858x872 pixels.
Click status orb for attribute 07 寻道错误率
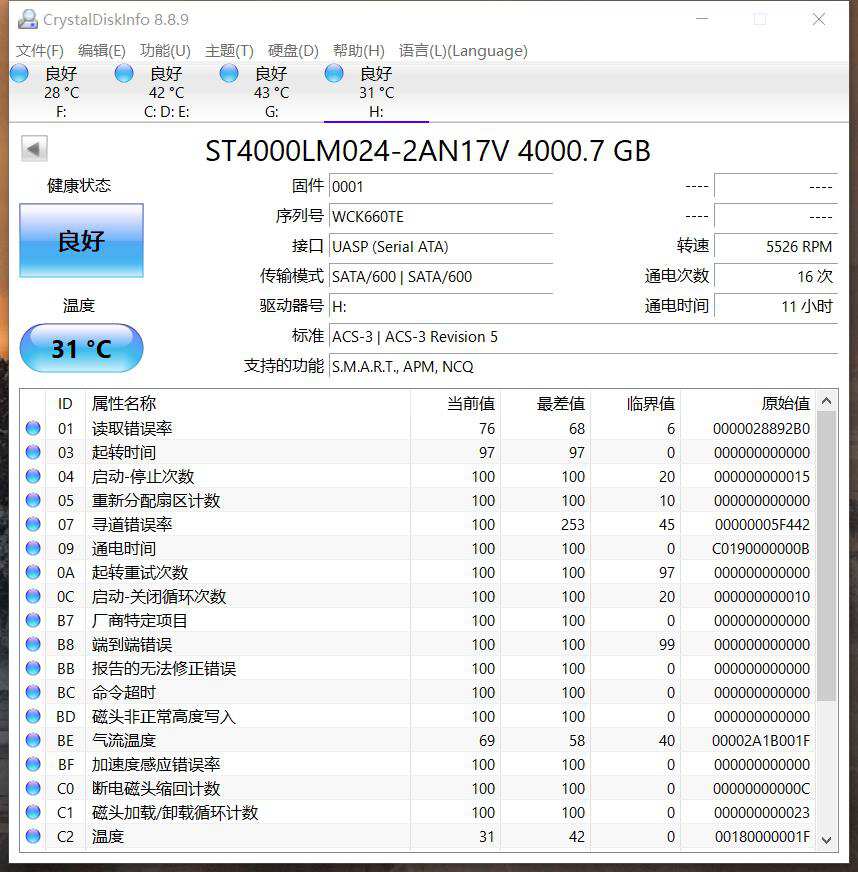click(33, 524)
